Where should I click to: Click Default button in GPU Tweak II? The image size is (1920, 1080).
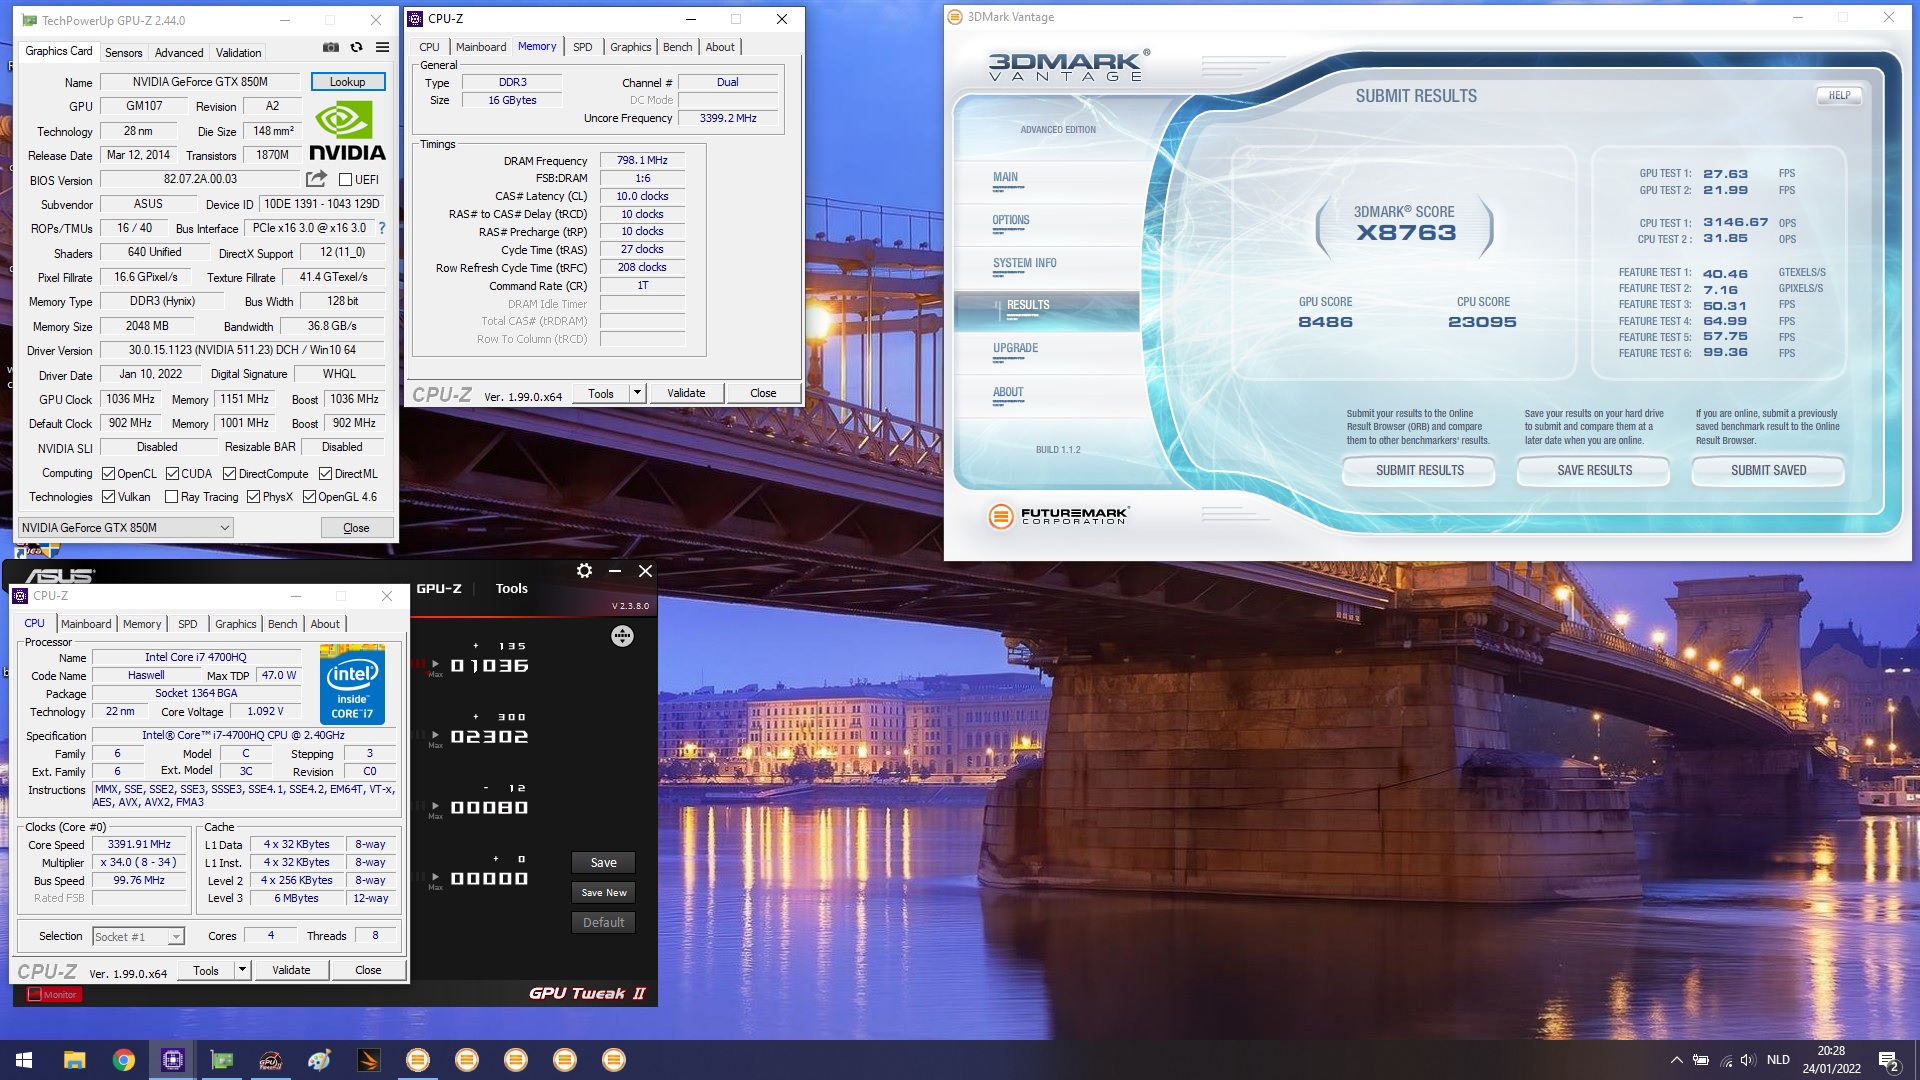click(x=604, y=923)
